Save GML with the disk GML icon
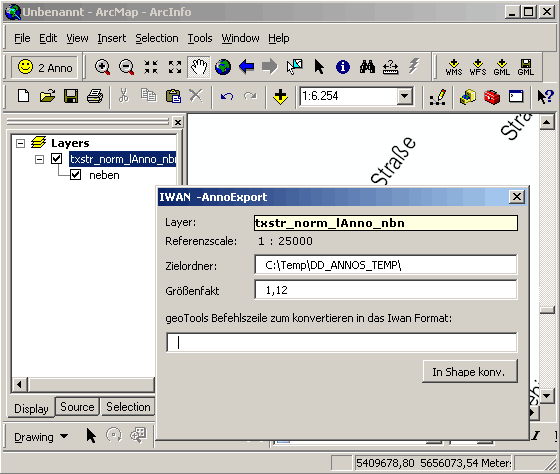 526,68
